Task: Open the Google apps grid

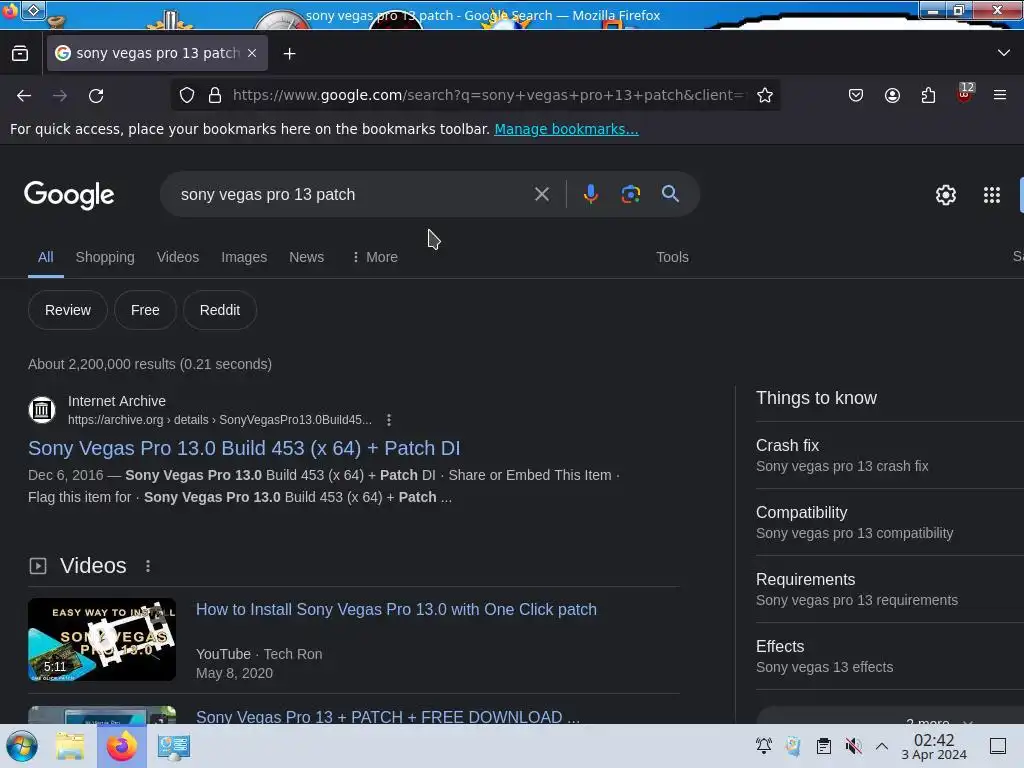Action: pos(991,195)
